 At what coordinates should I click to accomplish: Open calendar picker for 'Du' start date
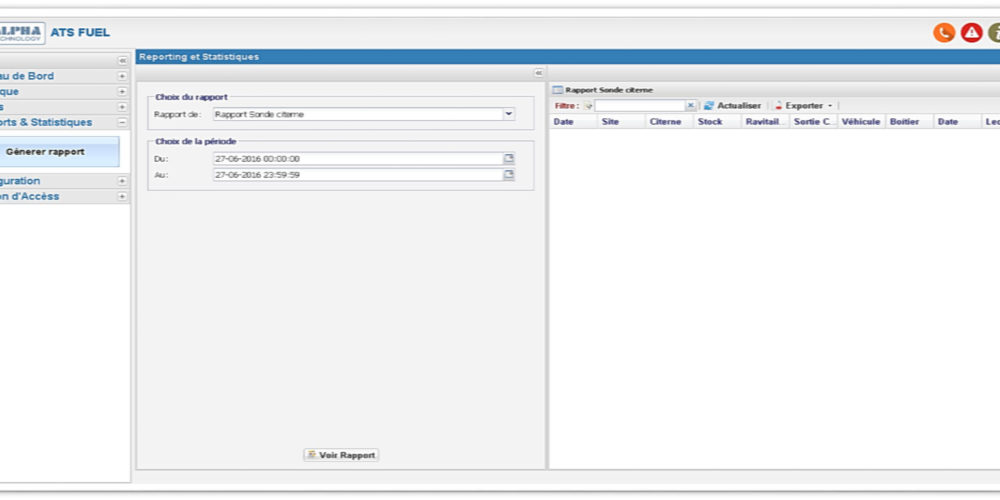[508, 159]
